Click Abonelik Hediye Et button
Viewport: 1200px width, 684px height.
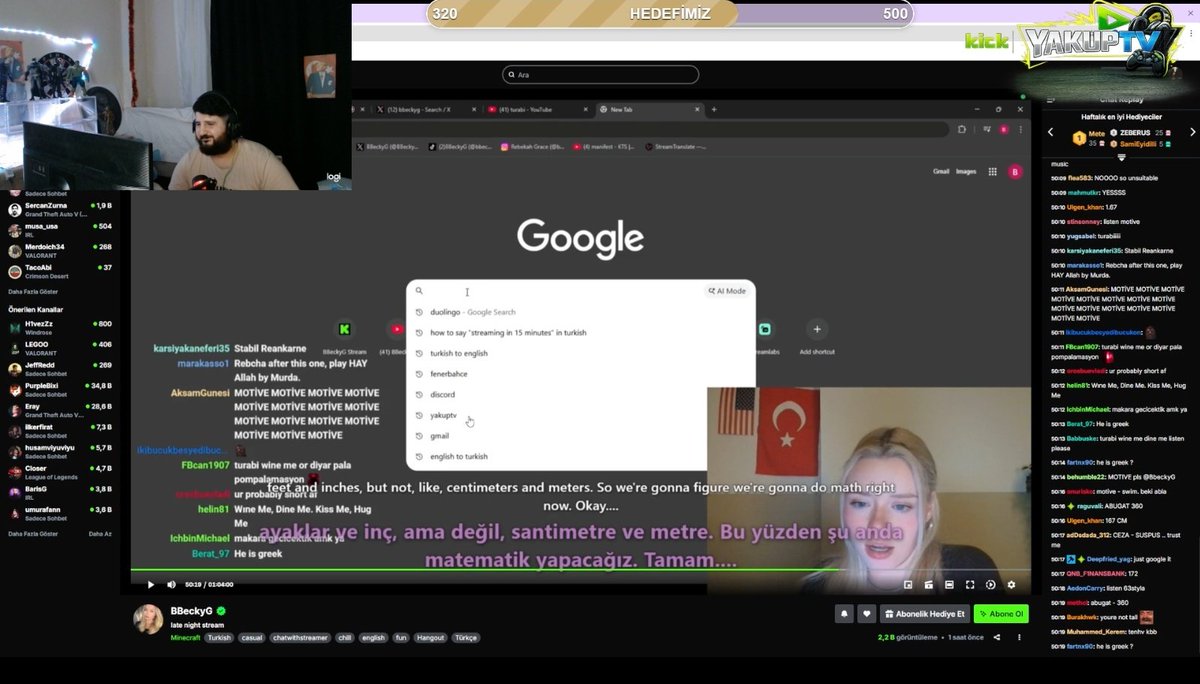(925, 614)
